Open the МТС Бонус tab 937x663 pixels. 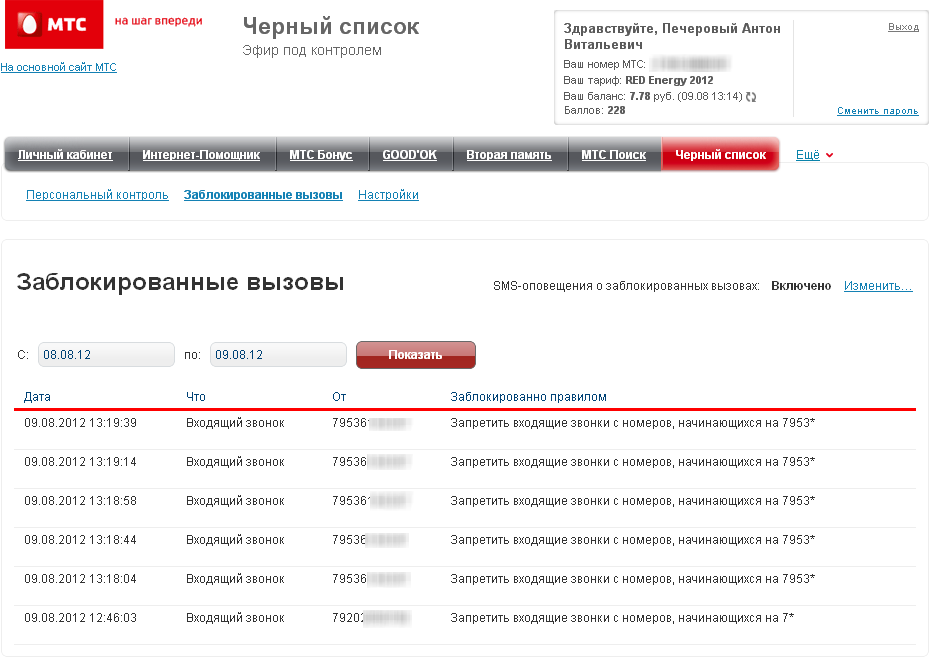coord(321,155)
